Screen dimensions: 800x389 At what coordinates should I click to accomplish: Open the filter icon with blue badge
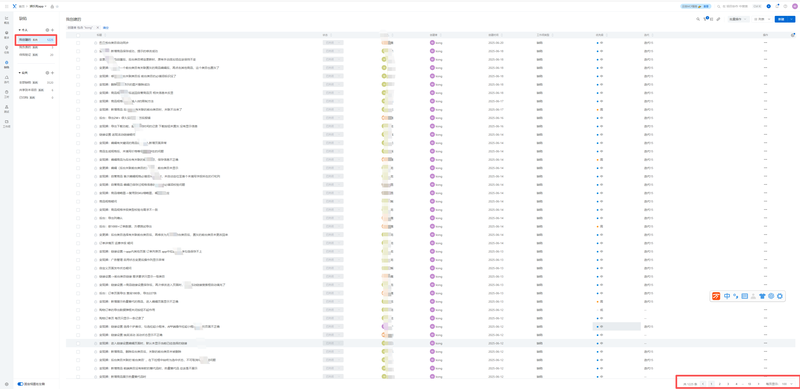click(705, 19)
